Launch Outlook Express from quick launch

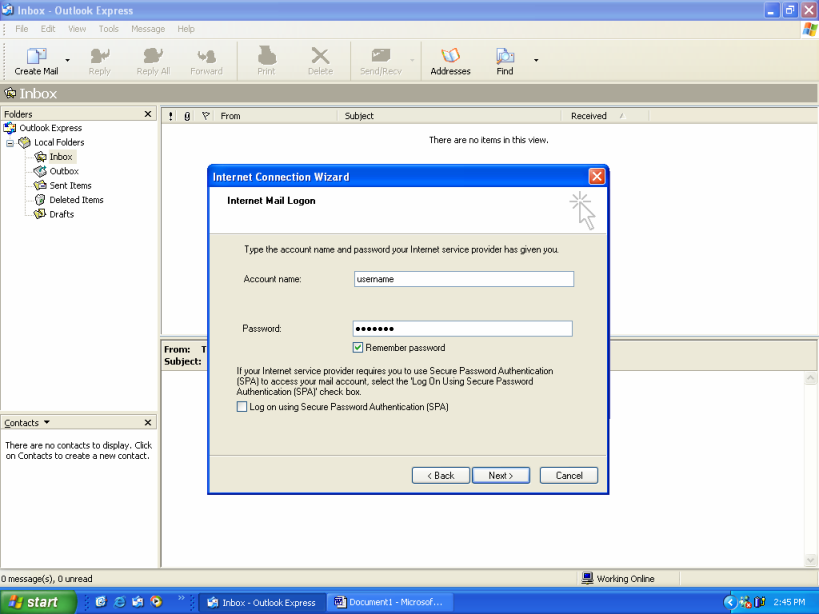click(x=138, y=602)
